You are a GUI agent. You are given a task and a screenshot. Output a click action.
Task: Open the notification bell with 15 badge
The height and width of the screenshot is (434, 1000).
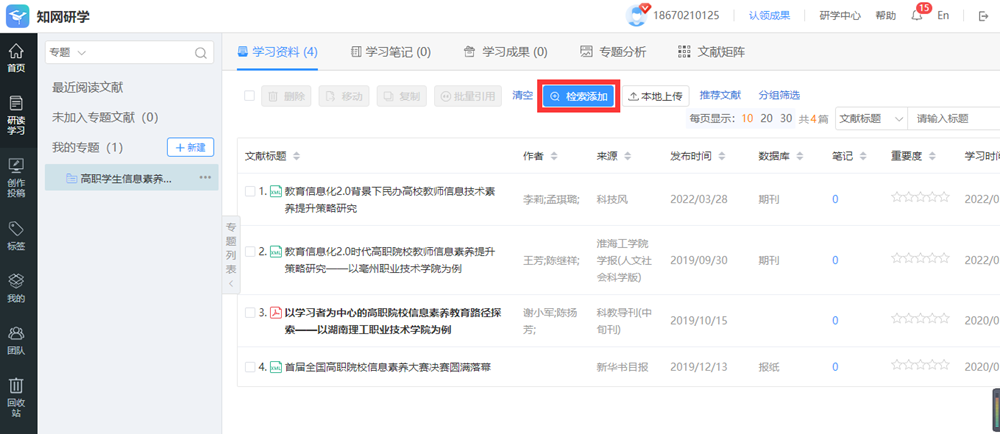917,16
